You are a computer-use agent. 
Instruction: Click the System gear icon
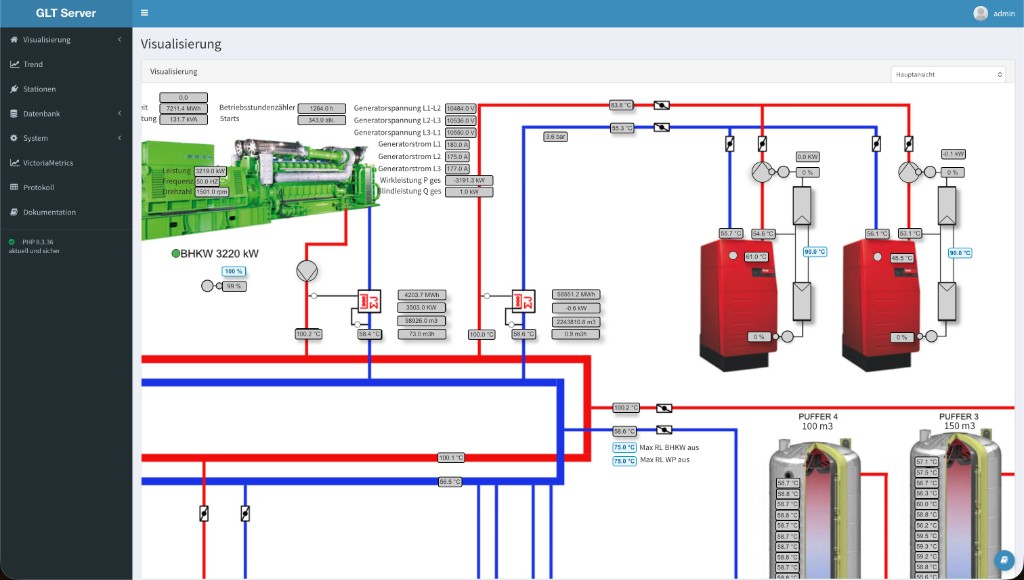point(14,138)
